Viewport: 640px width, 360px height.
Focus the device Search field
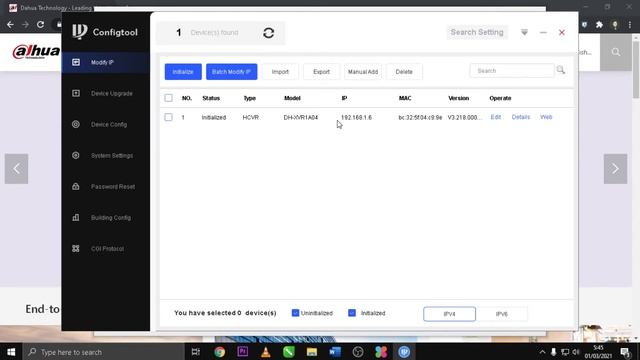point(512,71)
